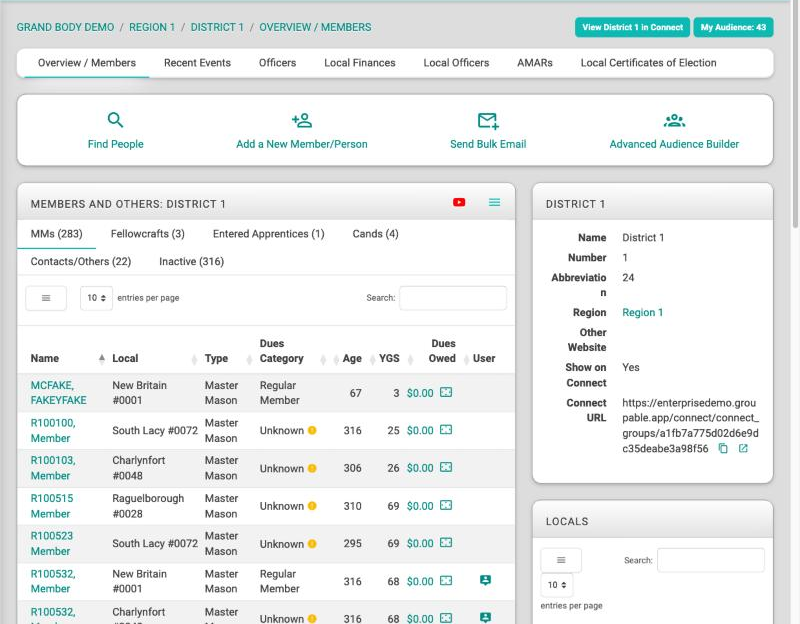Viewport: 800px width, 624px height.
Task: Go to Region 1 breadcrumb
Action: 152,27
